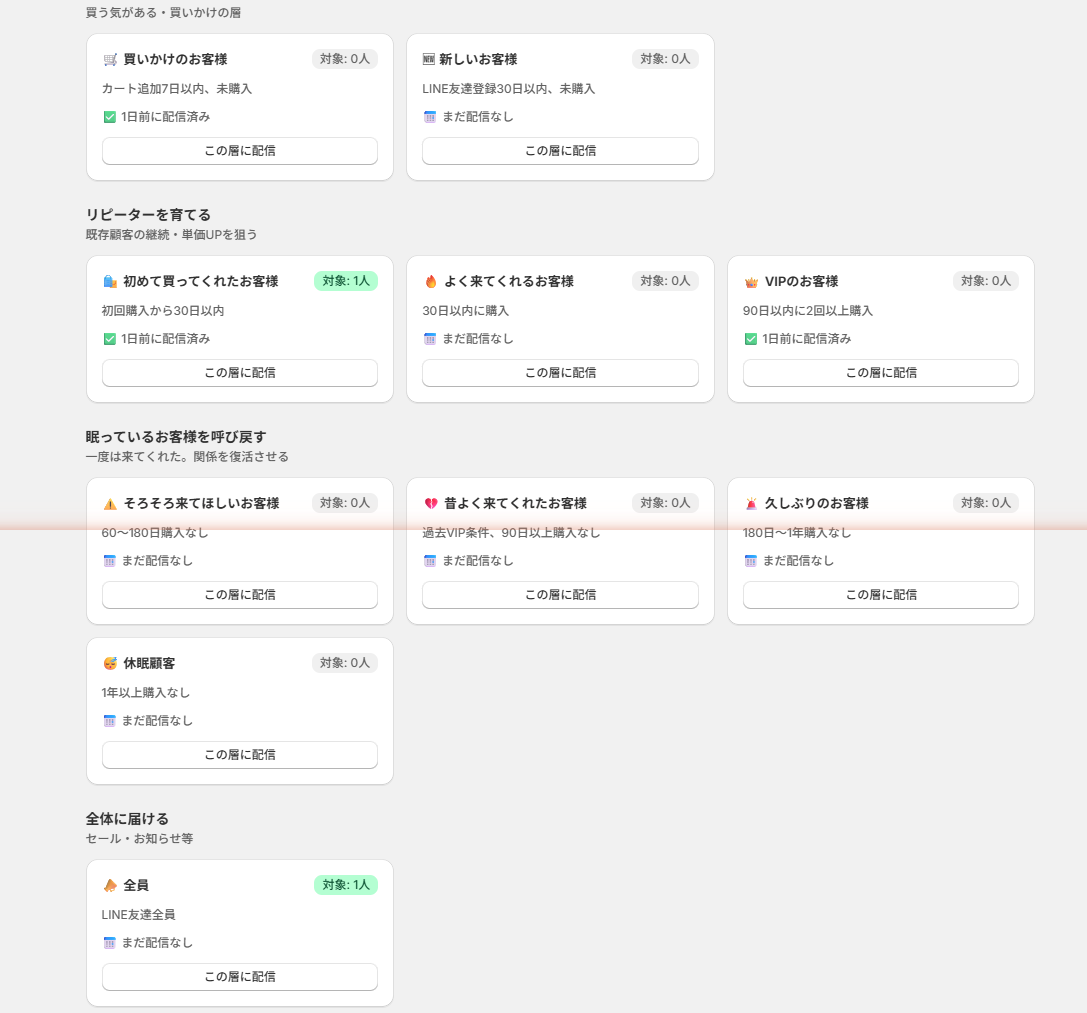Click the green check mark on VIPのお客様 card
This screenshot has height=1013, width=1087.
click(750, 339)
